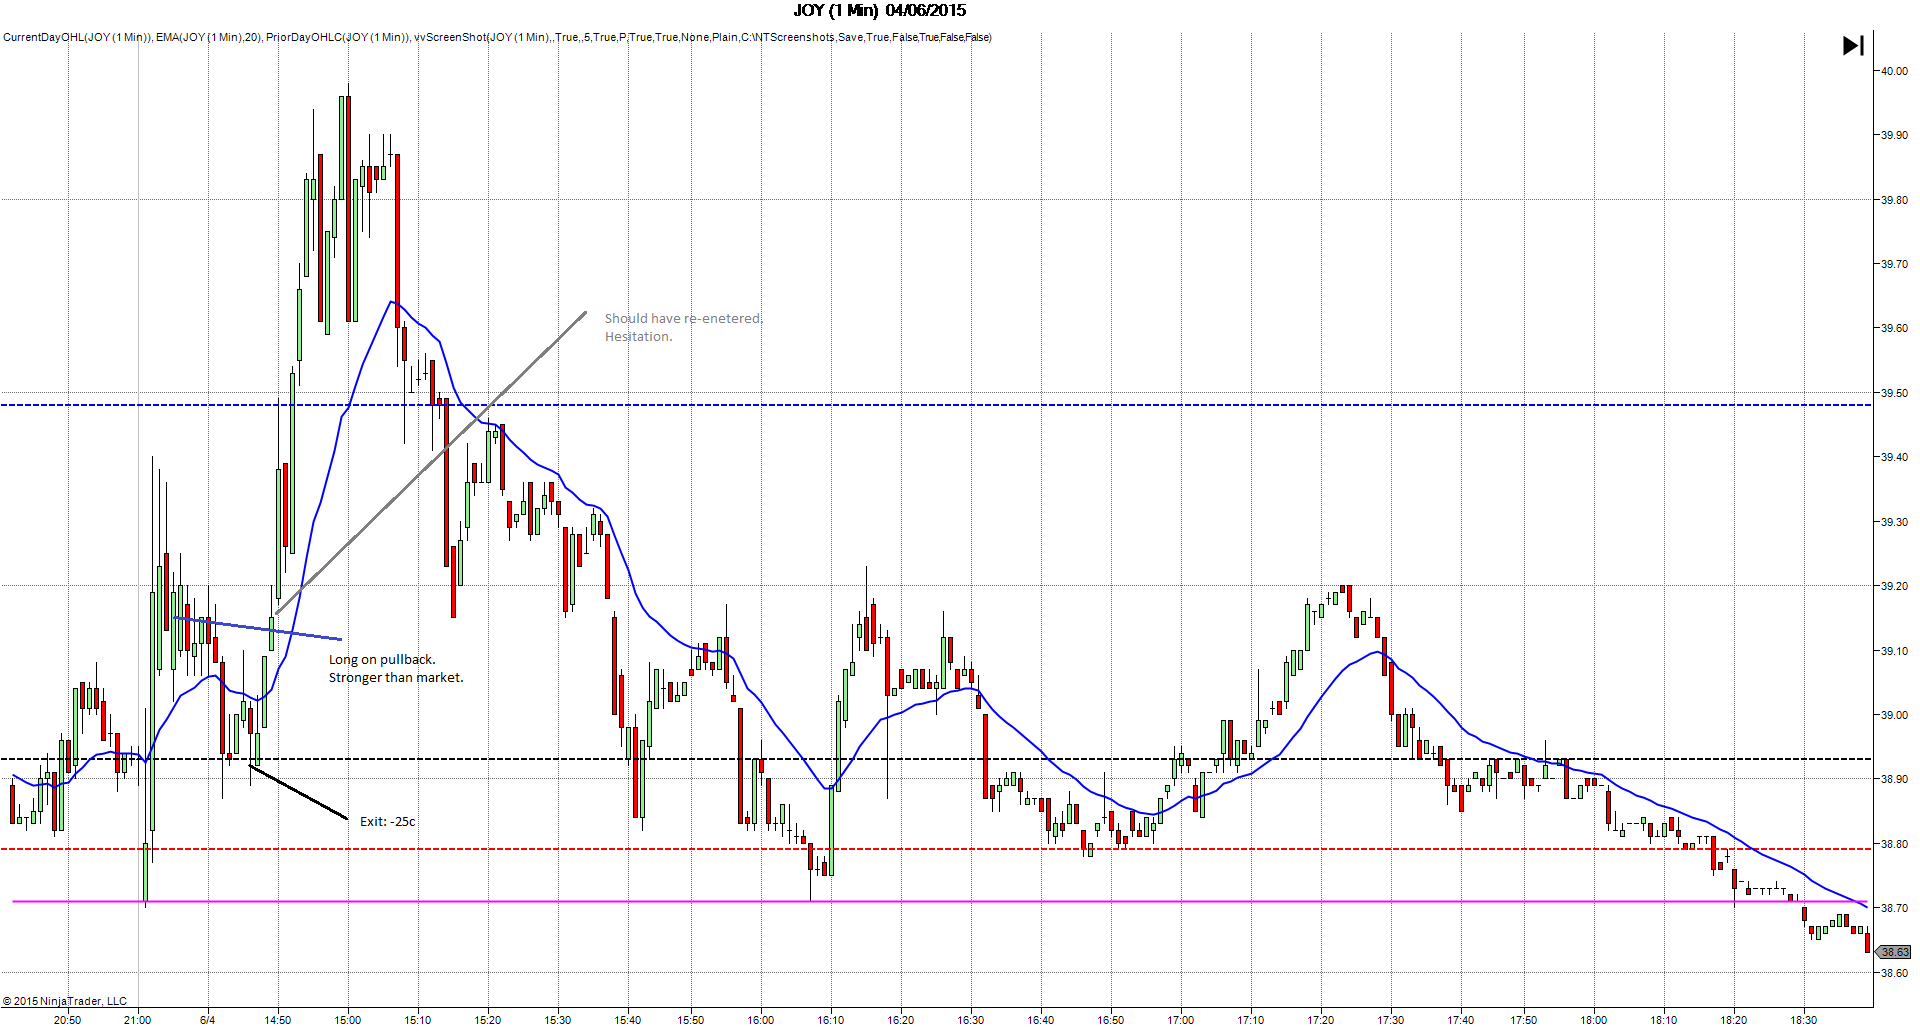Image resolution: width=1920 pixels, height=1034 pixels.
Task: Click the 16:50 time axis label
Action: tap(1111, 1020)
